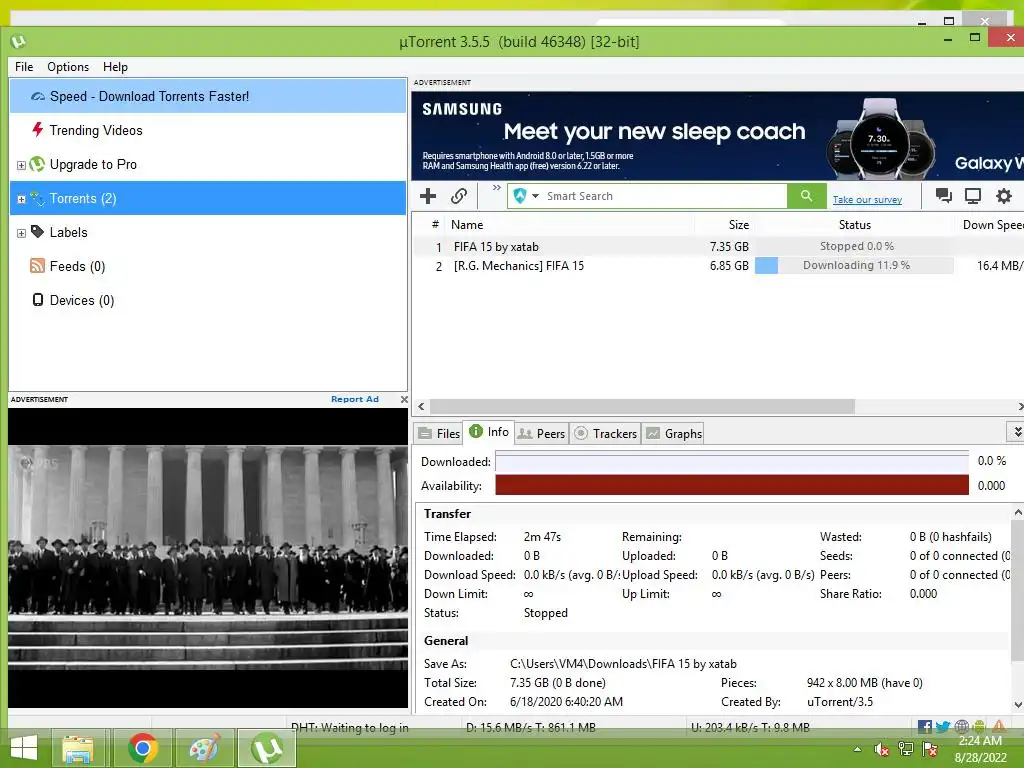Expand the Upgrade to Pro tree node

21,165
